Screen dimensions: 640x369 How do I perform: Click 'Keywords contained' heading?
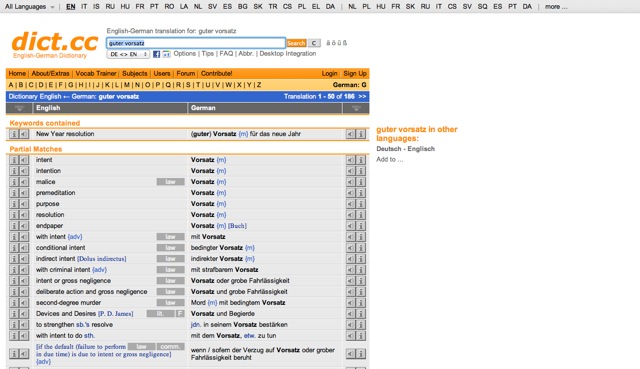(44, 123)
